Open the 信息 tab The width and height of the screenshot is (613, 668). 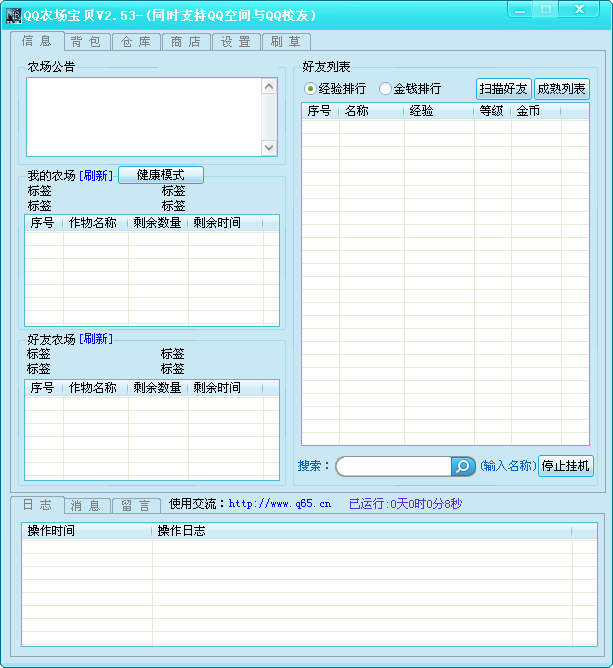(x=37, y=41)
